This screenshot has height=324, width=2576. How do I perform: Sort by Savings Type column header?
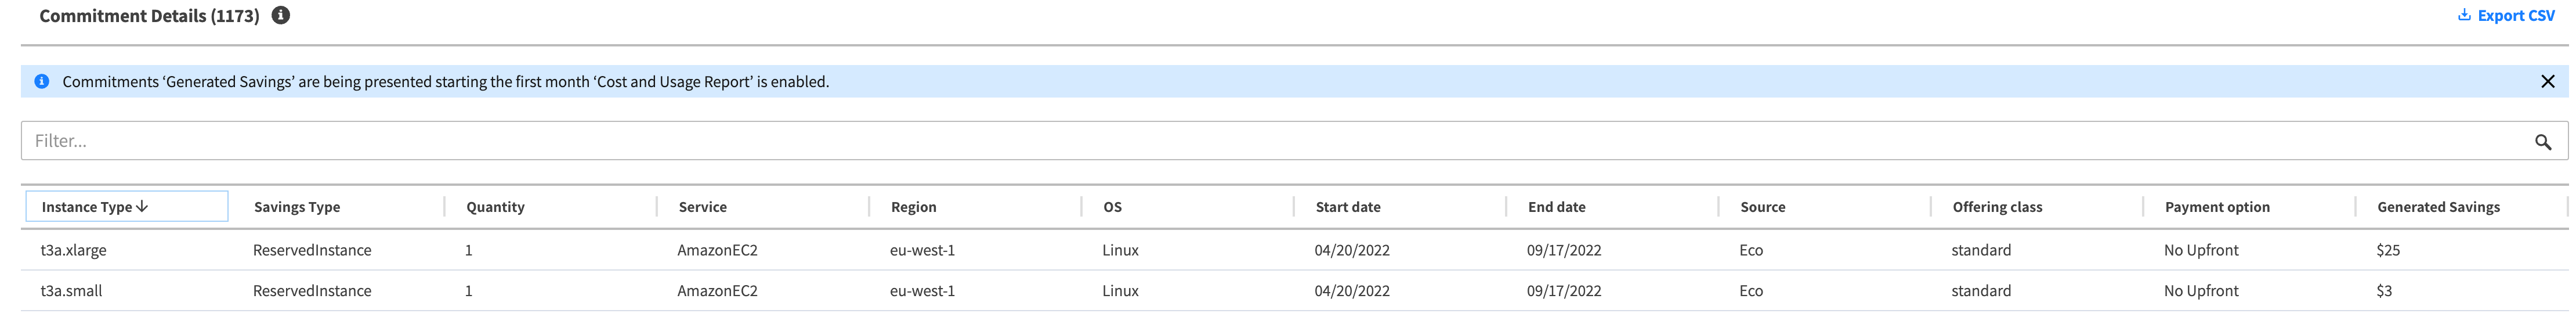[297, 207]
